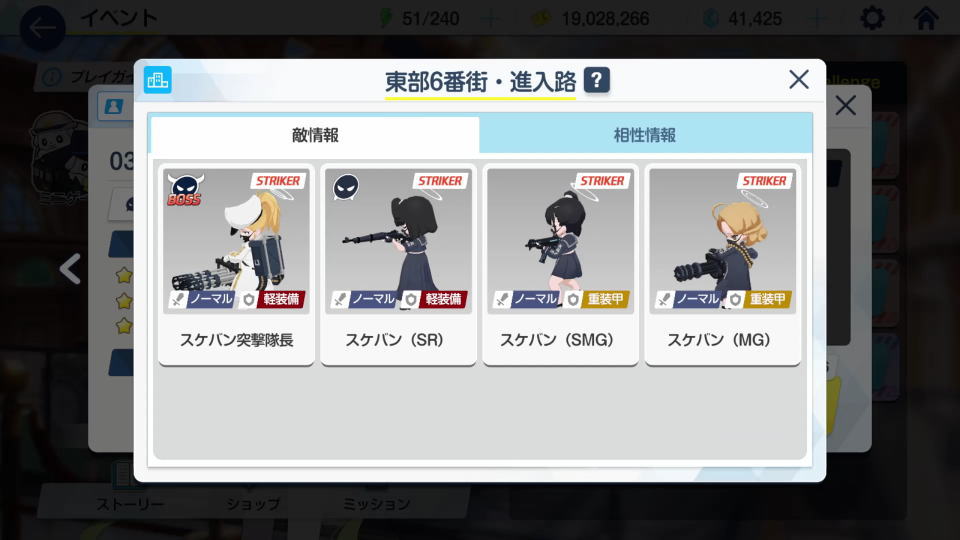Switch to the 敵情報 tab
Screen dimensions: 960x540
(x=315, y=135)
